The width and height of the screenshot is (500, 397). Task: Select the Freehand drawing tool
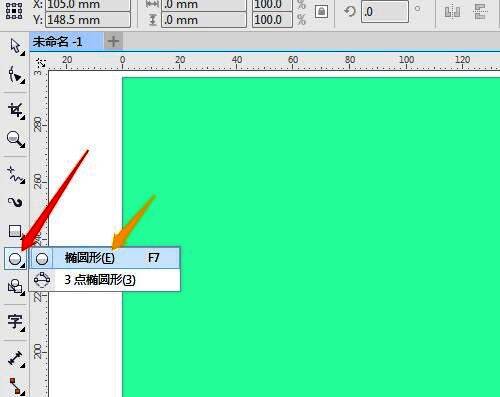pos(15,175)
